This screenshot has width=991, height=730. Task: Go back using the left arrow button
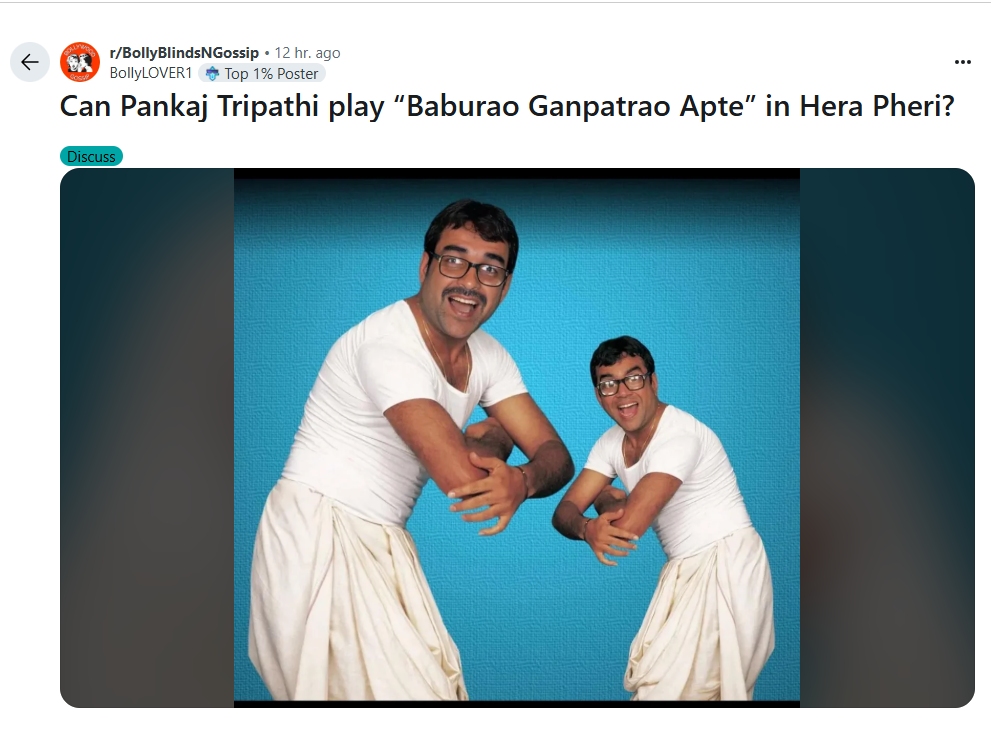[30, 62]
